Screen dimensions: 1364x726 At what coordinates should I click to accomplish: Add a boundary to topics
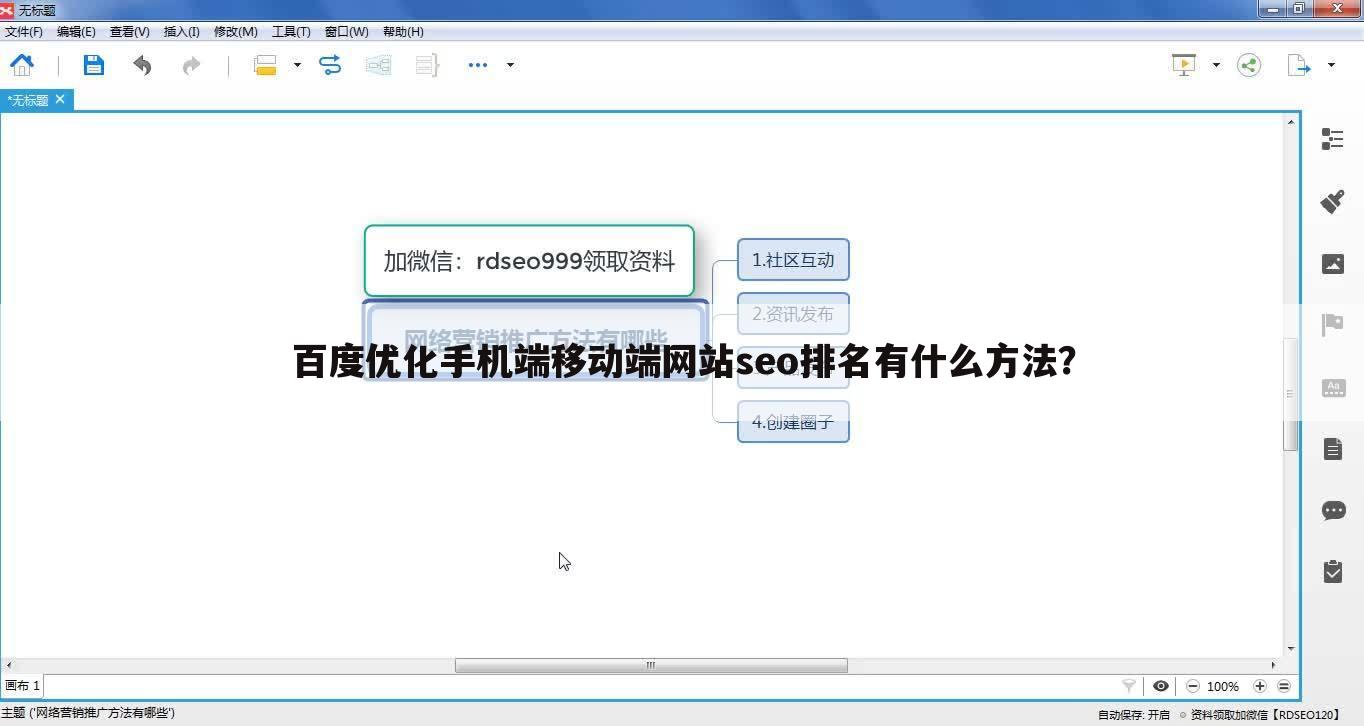point(378,65)
